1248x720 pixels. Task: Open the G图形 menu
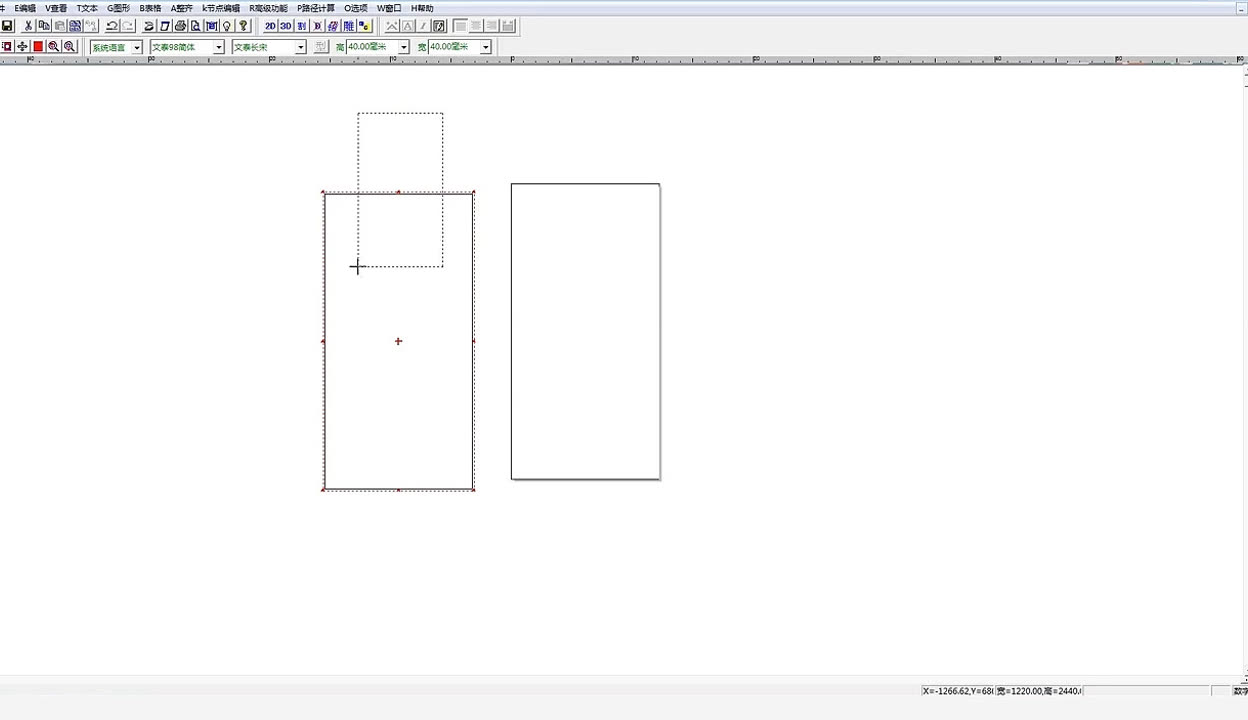(118, 8)
